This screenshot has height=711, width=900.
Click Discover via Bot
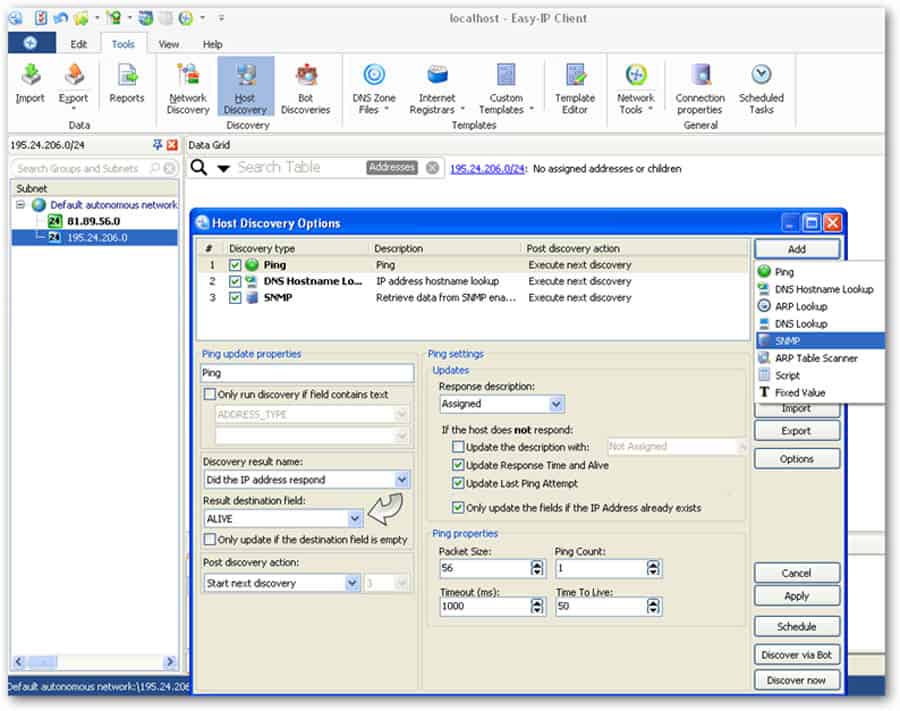click(797, 655)
